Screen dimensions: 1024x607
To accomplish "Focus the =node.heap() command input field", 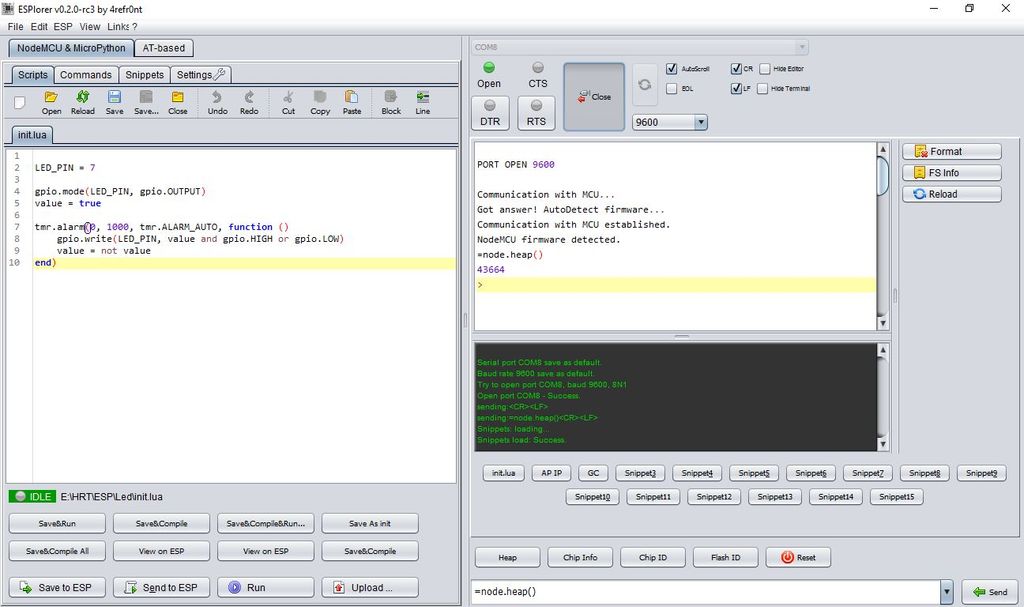I will pyautogui.click(x=705, y=592).
